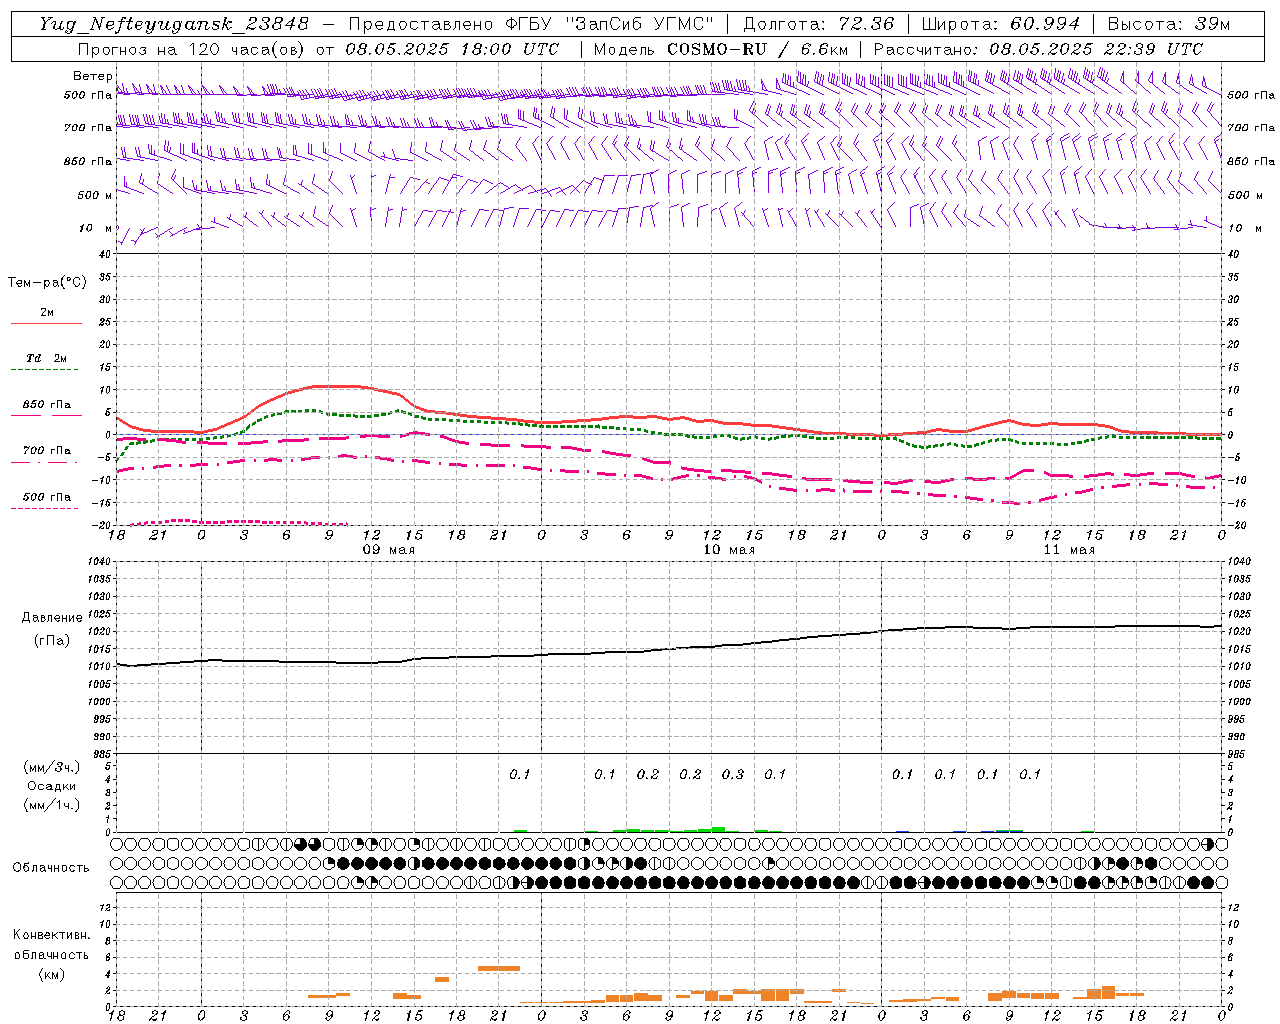Click the 700 гПа temperature legend entry
The width and height of the screenshot is (1280, 1024).
[47, 450]
